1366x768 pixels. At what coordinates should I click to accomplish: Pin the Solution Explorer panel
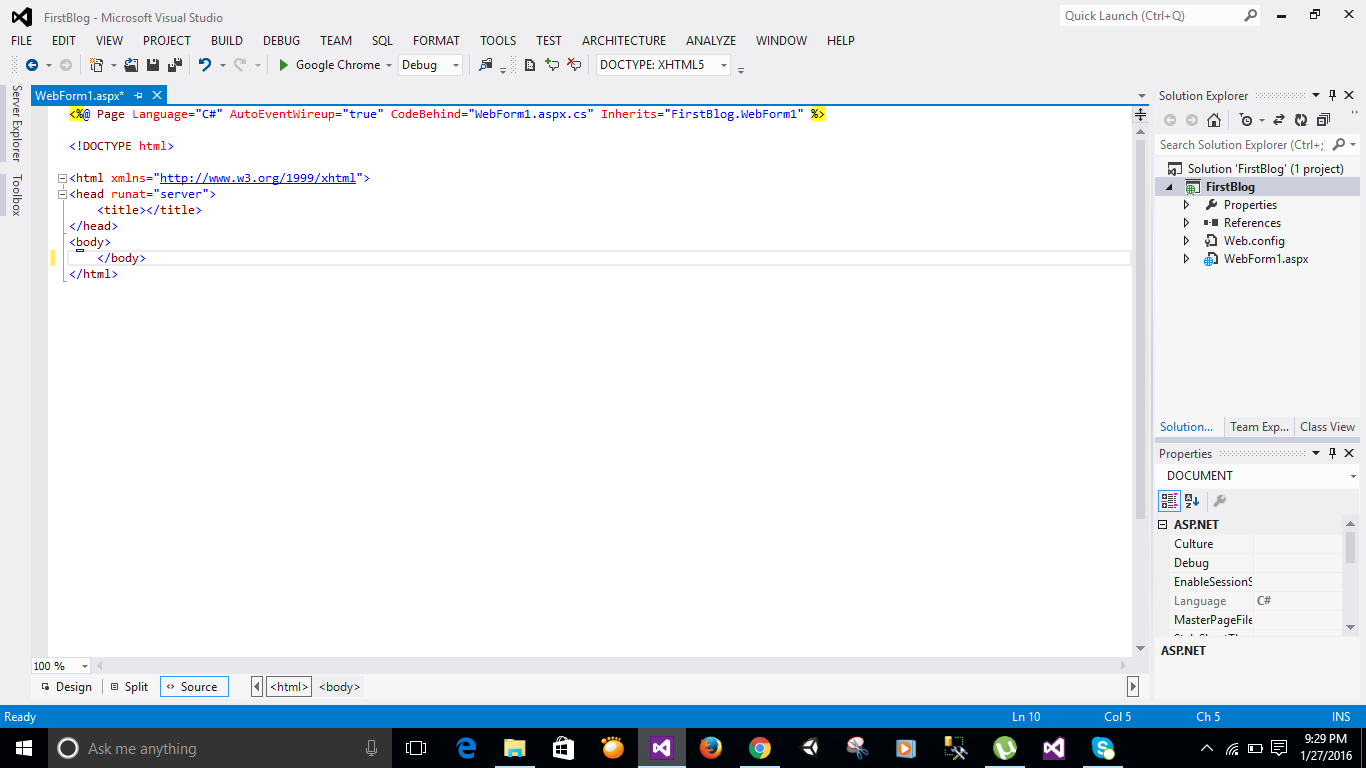(1332, 95)
